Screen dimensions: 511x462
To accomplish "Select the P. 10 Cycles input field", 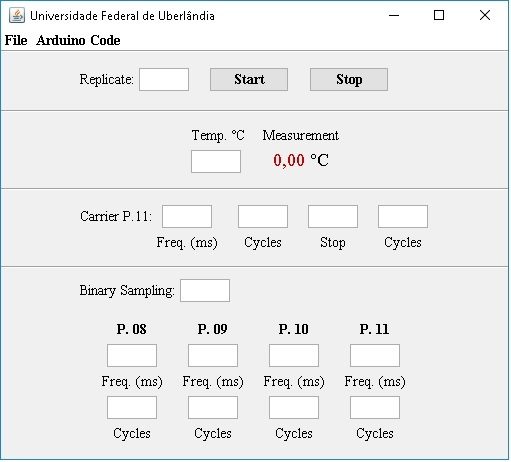I will click(294, 408).
